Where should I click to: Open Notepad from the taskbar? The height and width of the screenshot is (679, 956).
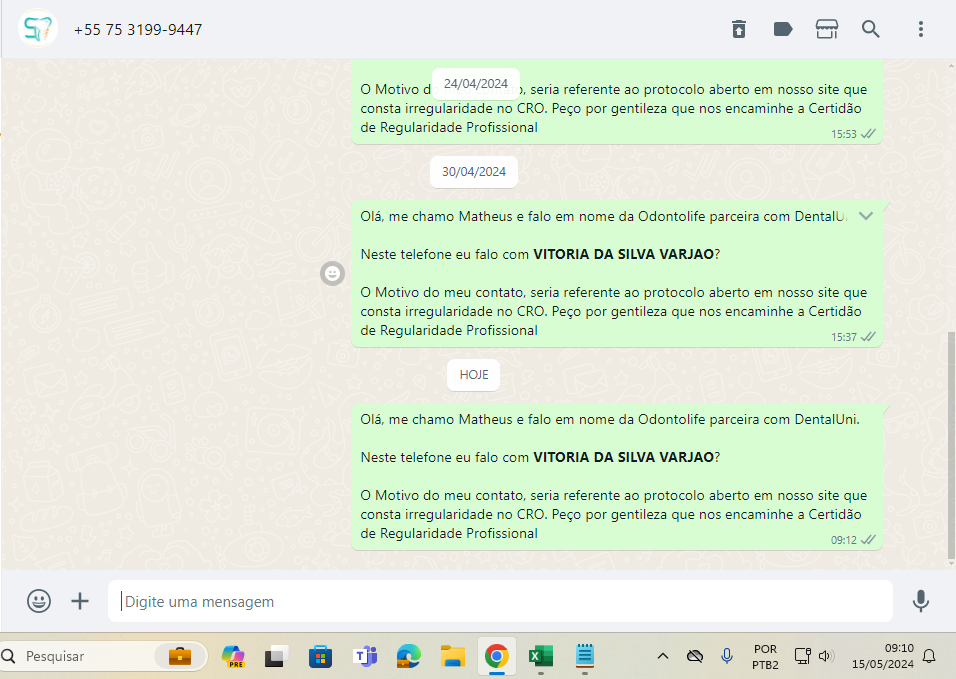[585, 656]
